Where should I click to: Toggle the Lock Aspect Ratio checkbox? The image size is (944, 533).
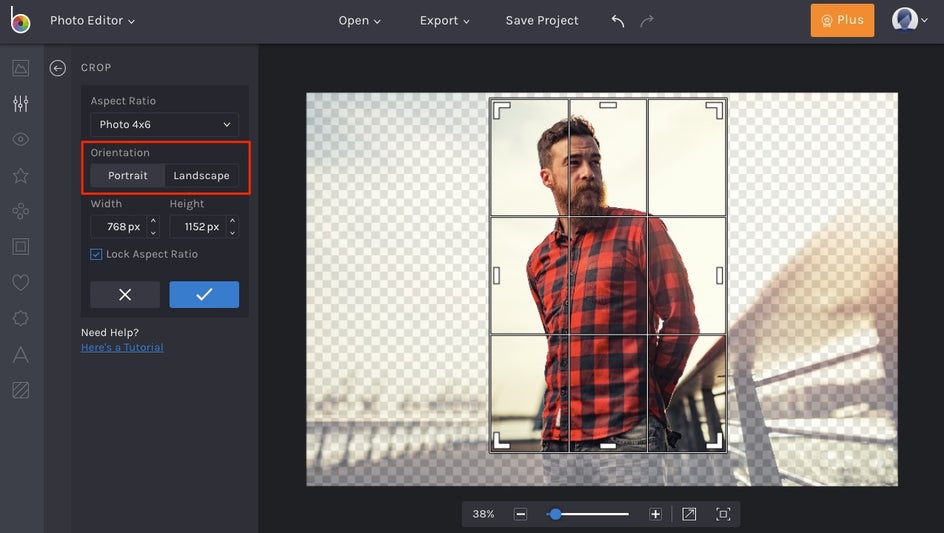[96, 254]
